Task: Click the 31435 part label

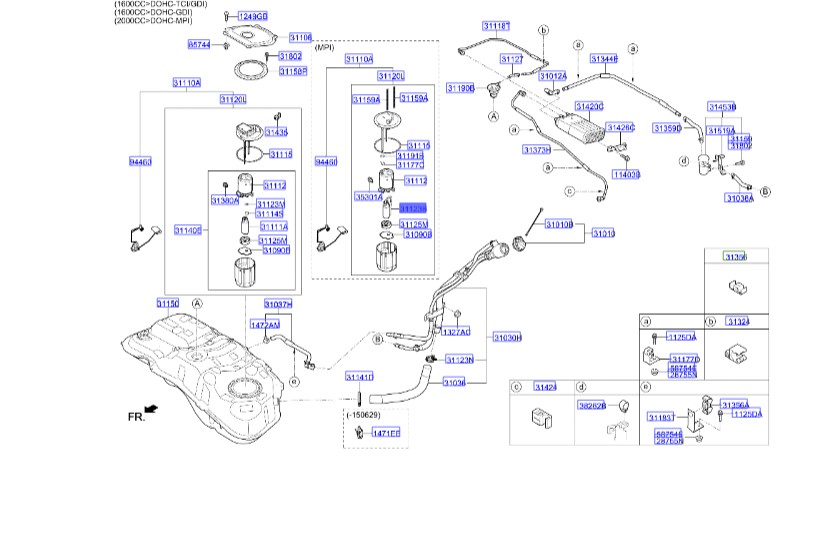Action: 276,132
